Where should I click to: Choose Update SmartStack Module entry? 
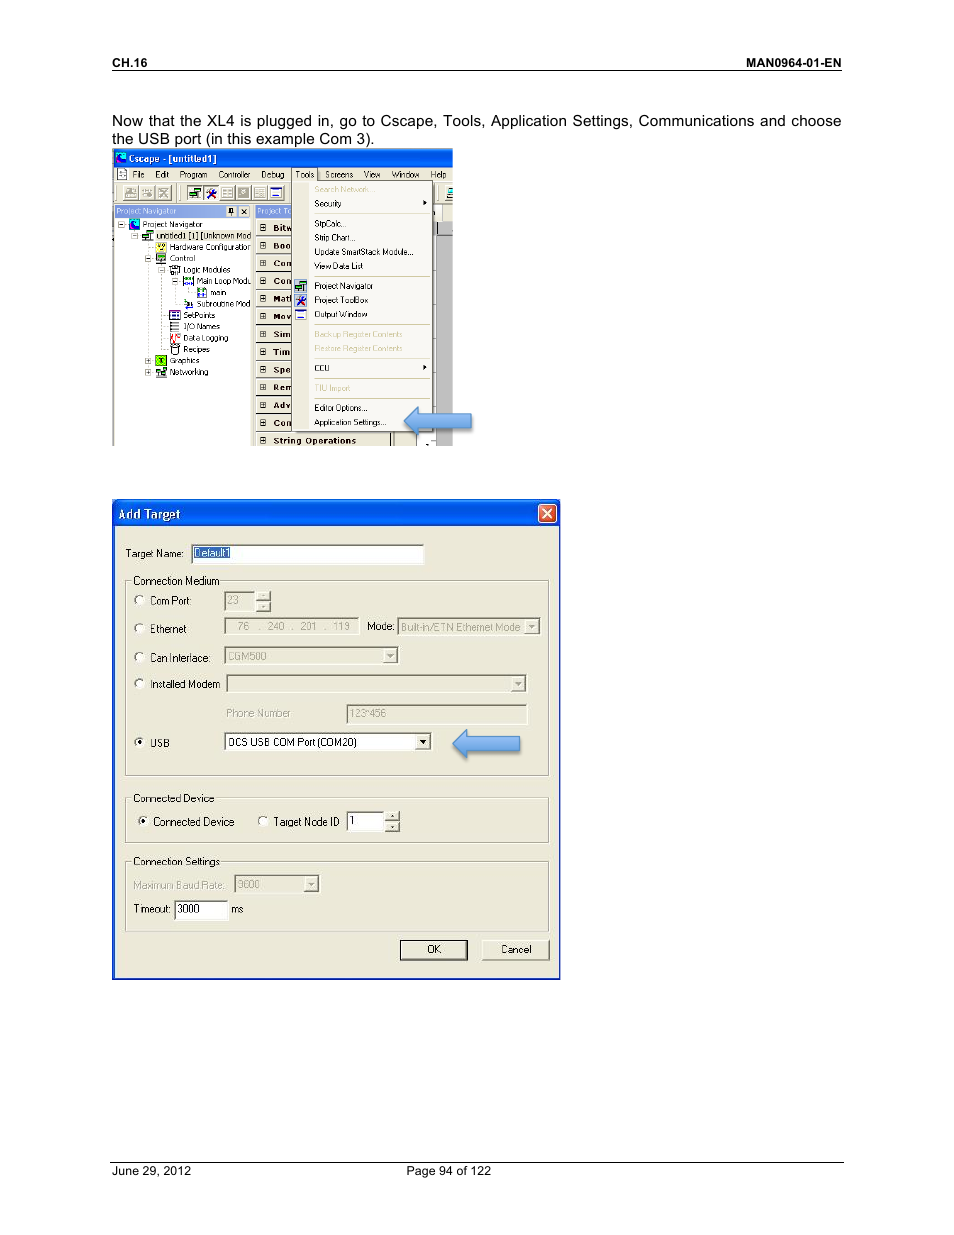click(363, 252)
